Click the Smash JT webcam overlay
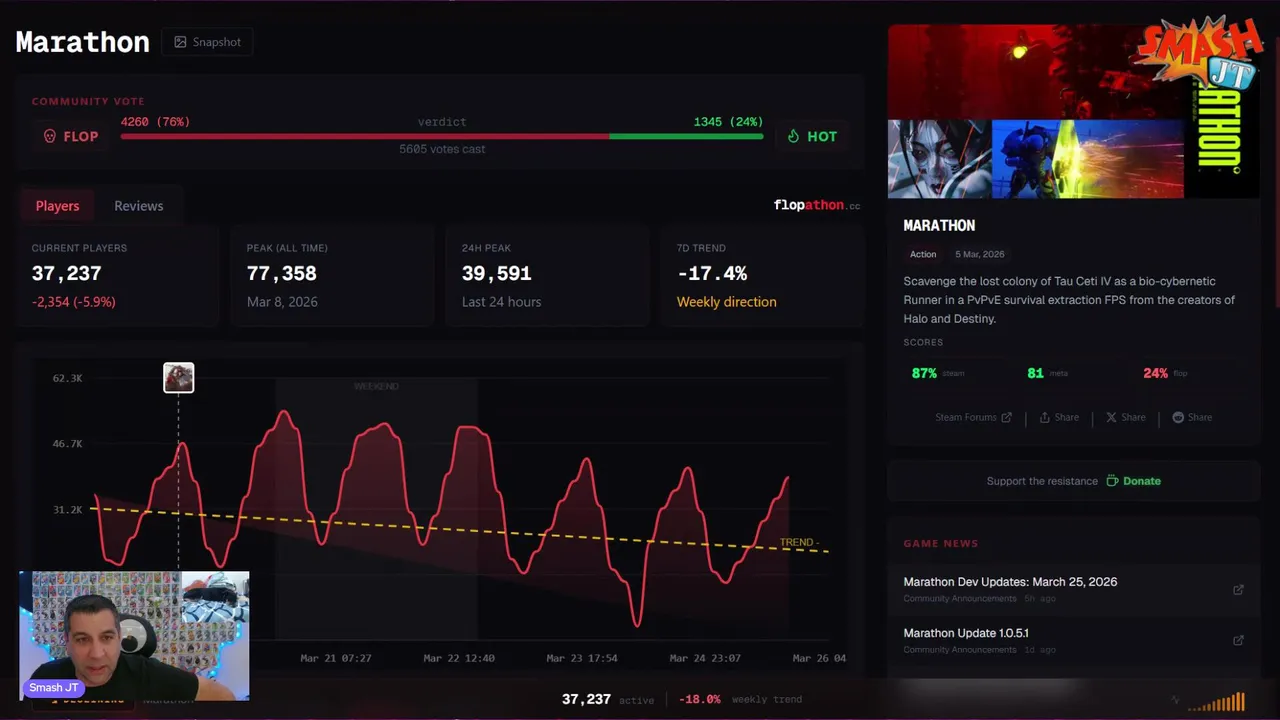This screenshot has width=1280, height=720. [135, 636]
